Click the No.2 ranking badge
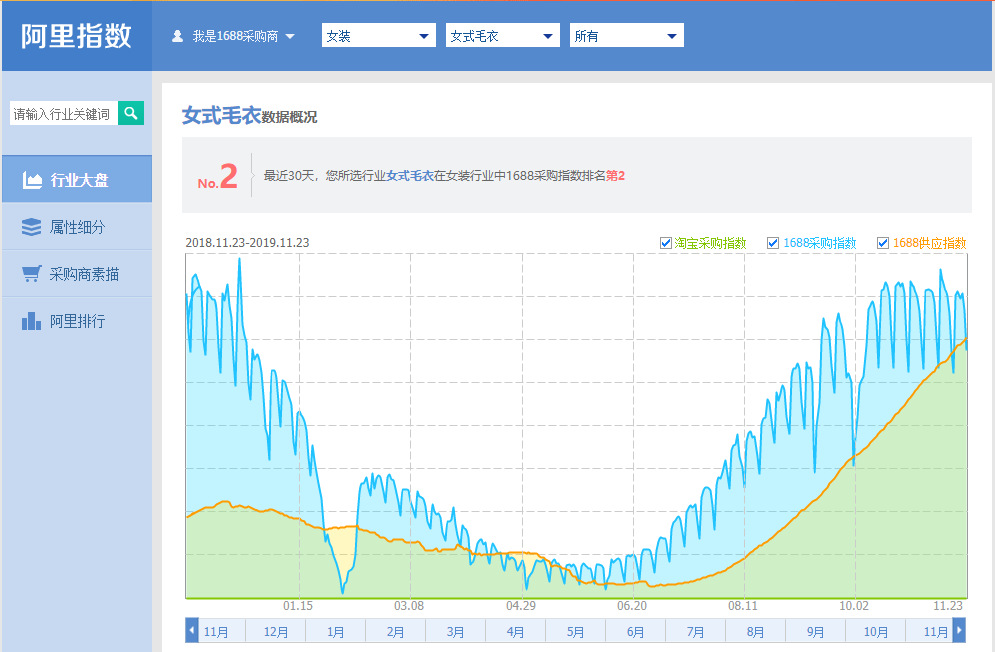995x652 pixels. tap(217, 176)
